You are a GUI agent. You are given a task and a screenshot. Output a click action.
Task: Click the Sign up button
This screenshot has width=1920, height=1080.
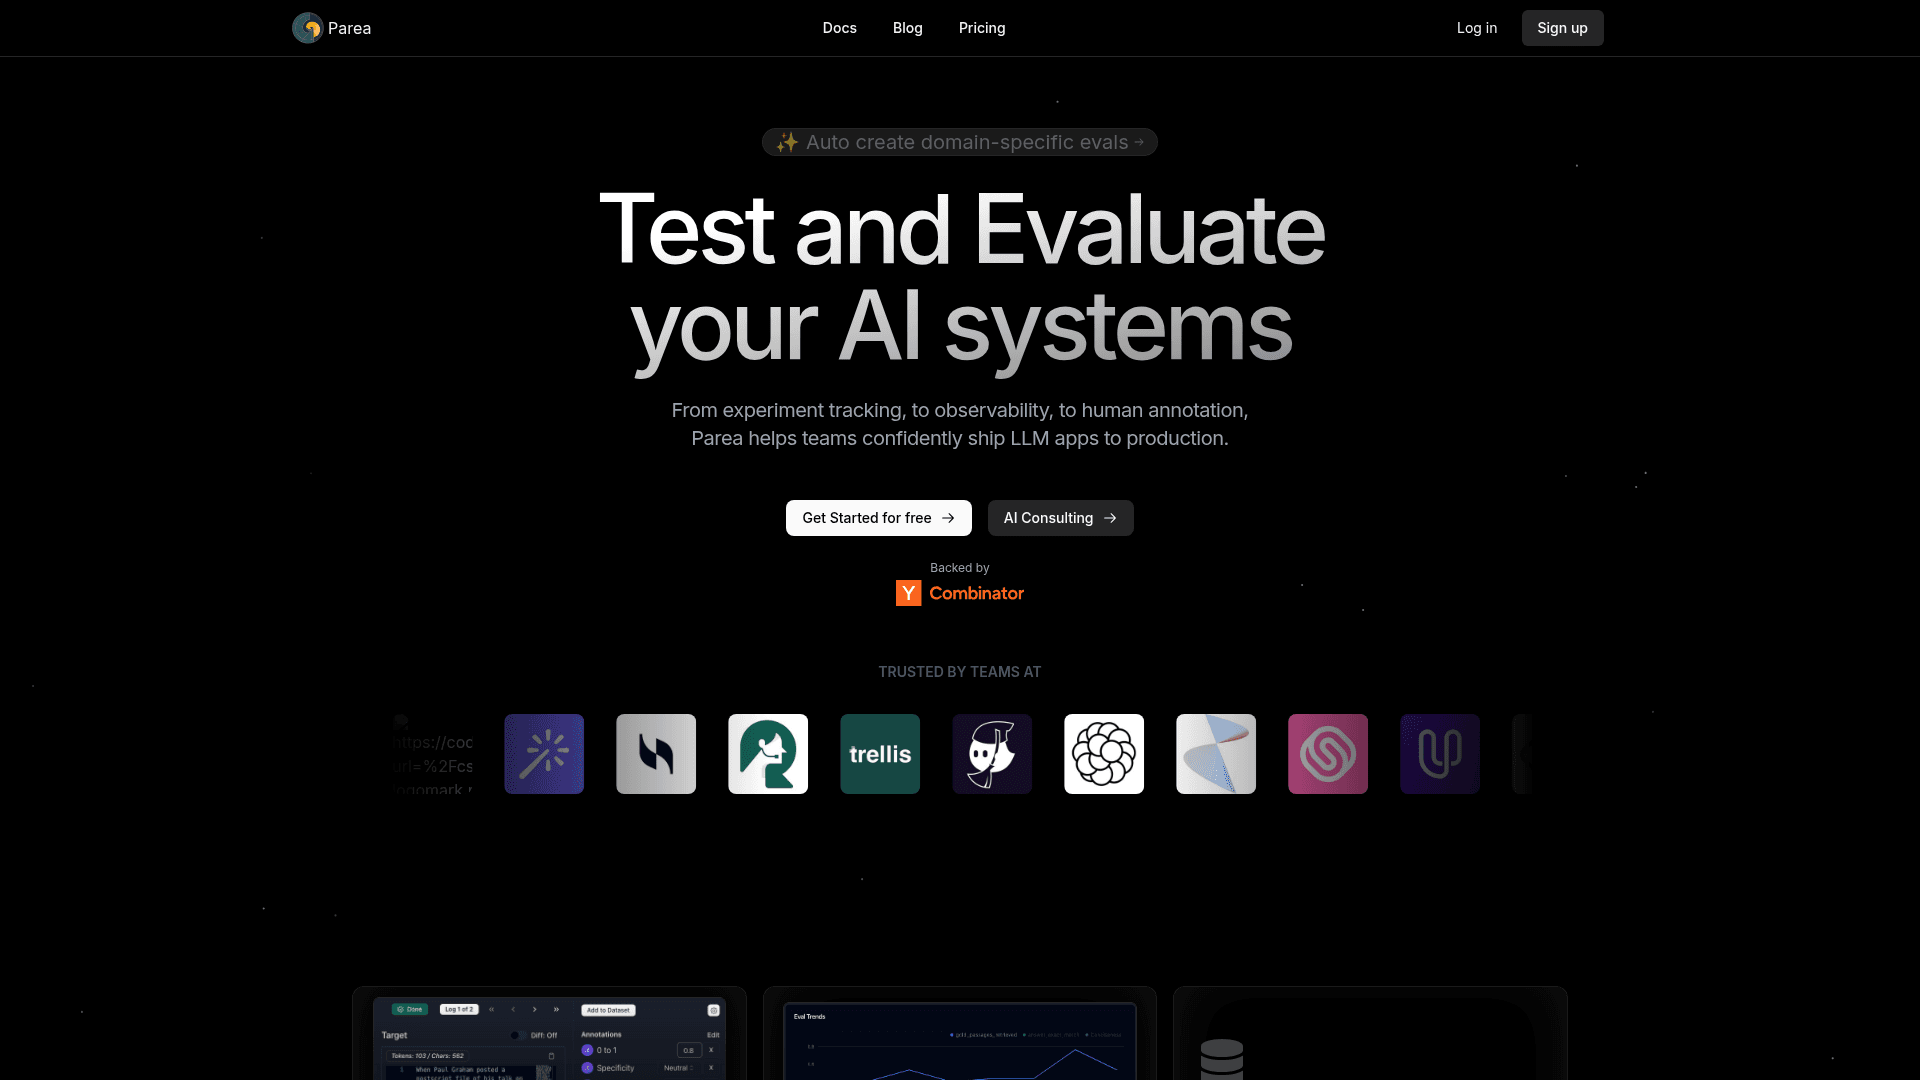pyautogui.click(x=1562, y=28)
